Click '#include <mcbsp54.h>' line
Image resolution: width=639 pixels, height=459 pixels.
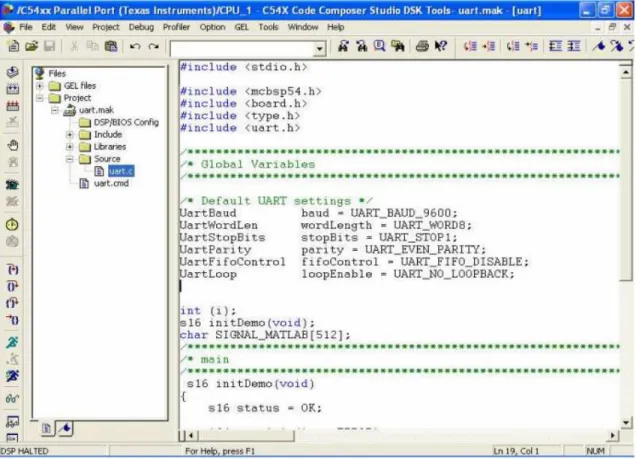(x=251, y=91)
